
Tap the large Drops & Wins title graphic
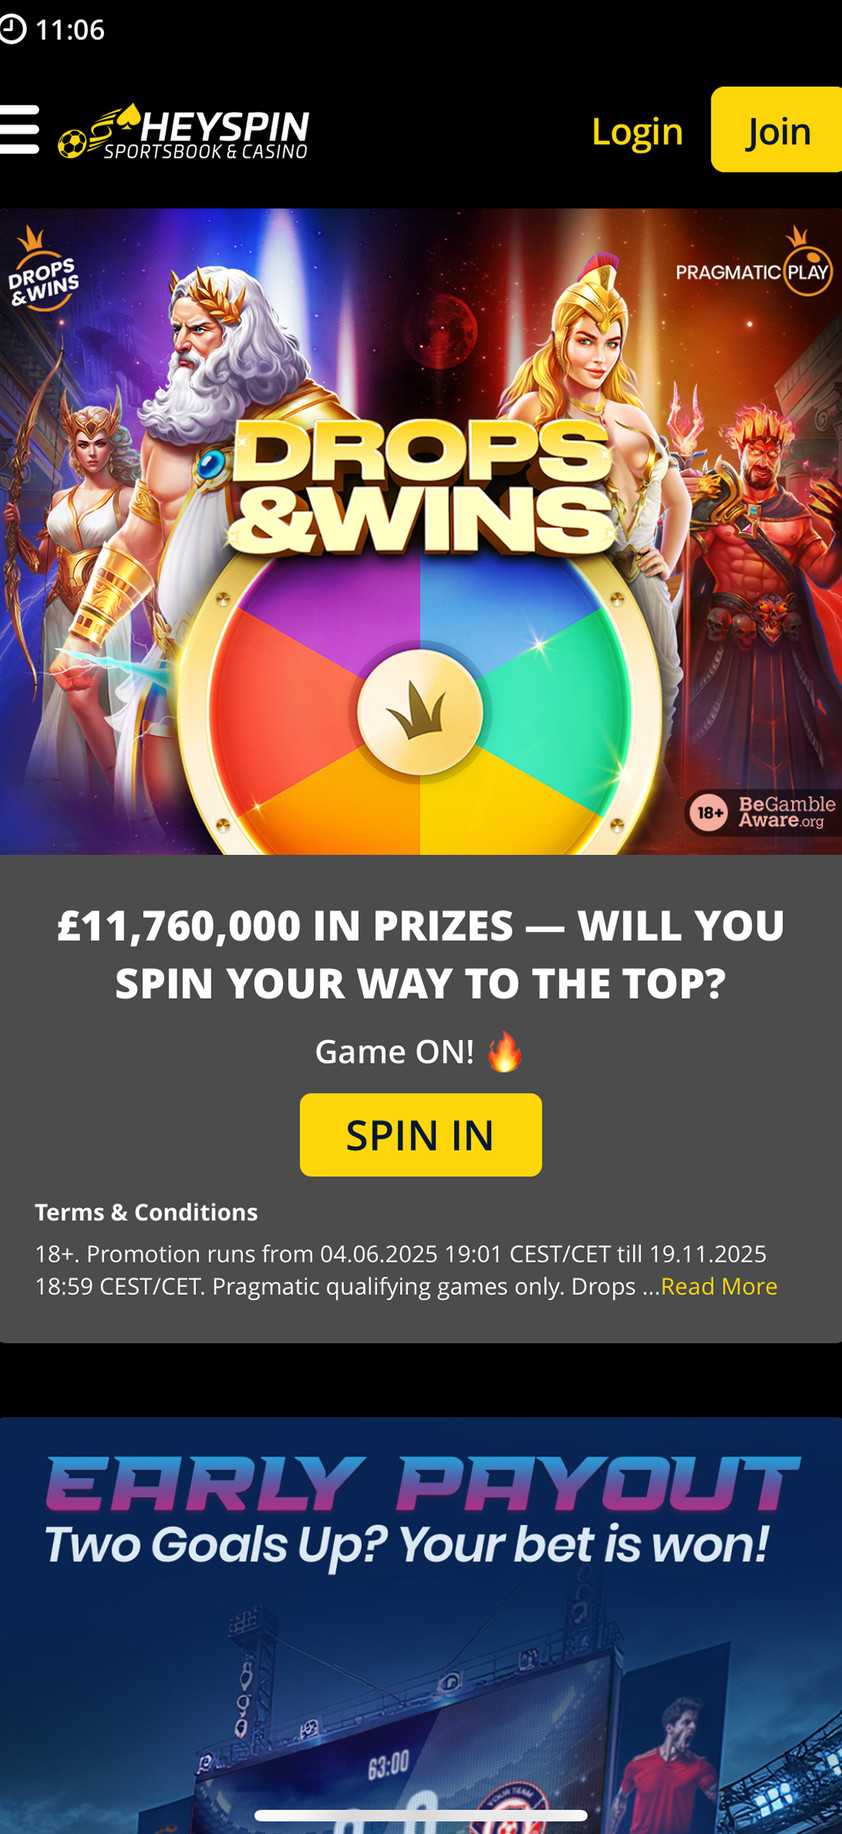tap(421, 486)
